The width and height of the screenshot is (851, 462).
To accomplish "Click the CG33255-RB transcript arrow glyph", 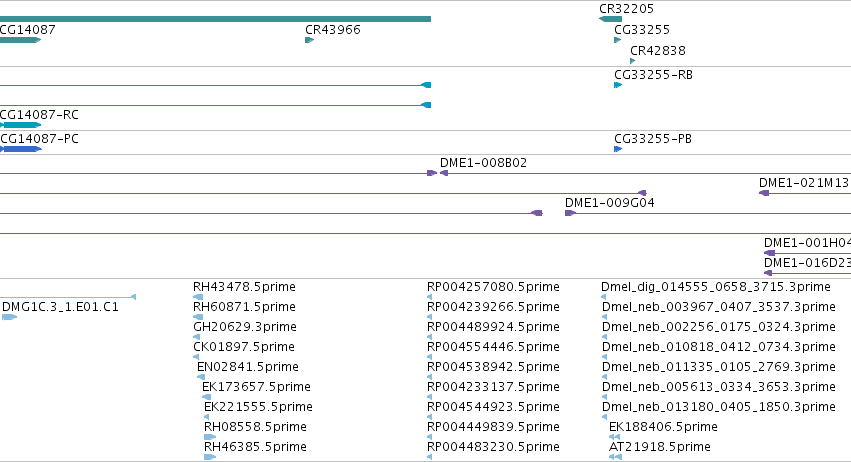I will 618,85.
